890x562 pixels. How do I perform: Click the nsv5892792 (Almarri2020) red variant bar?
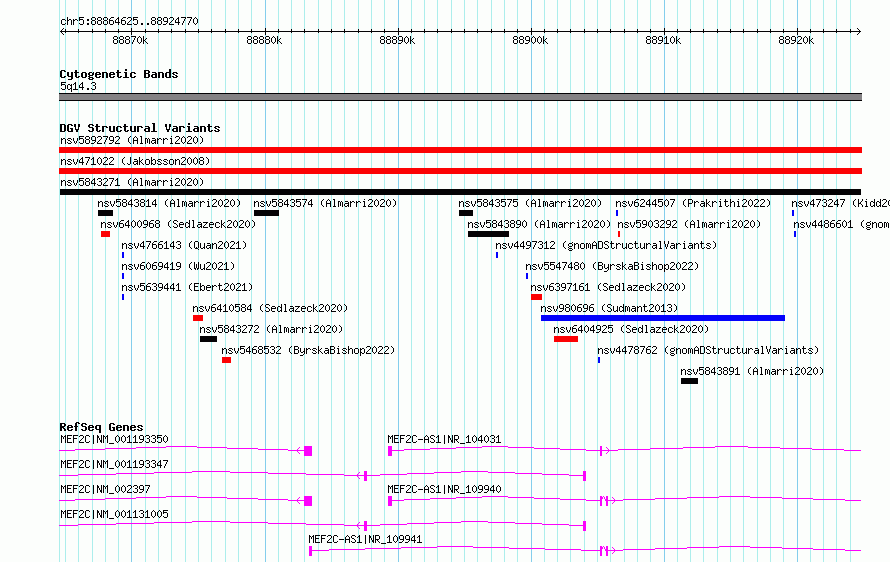pyautogui.click(x=460, y=150)
